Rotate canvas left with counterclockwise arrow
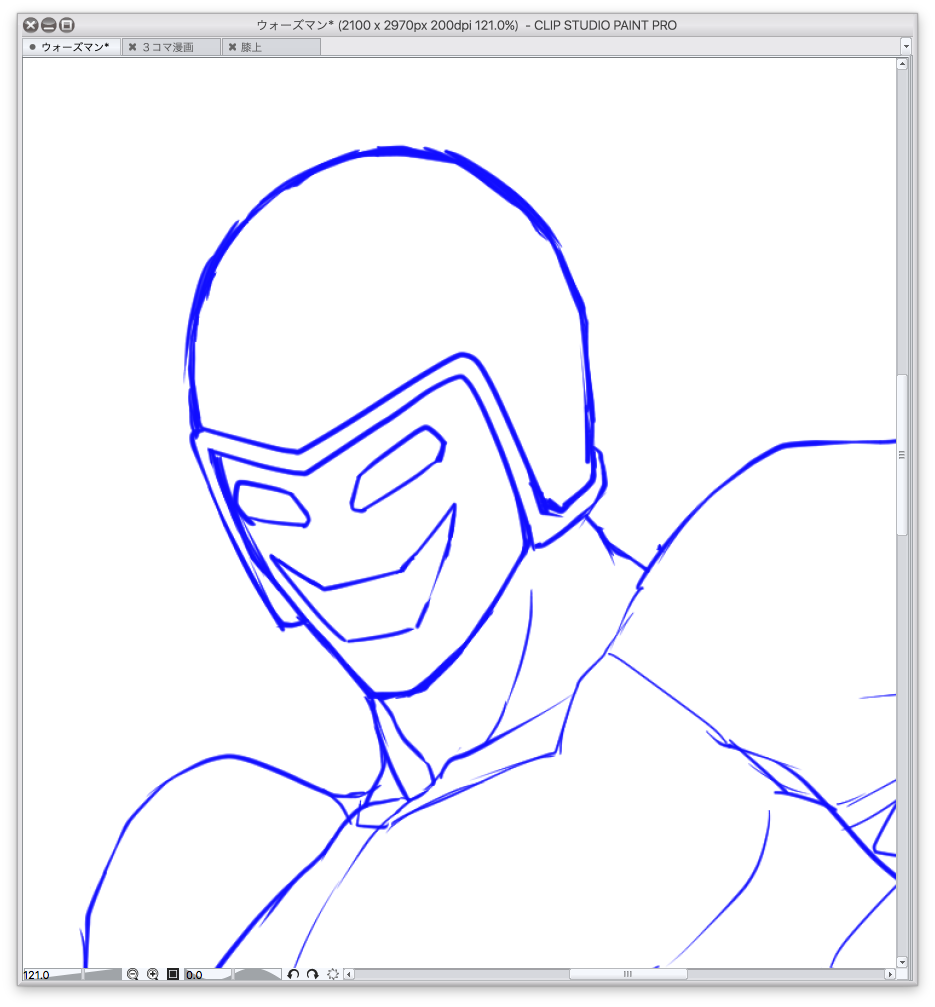Image resolution: width=935 pixels, height=1007 pixels. 293,974
